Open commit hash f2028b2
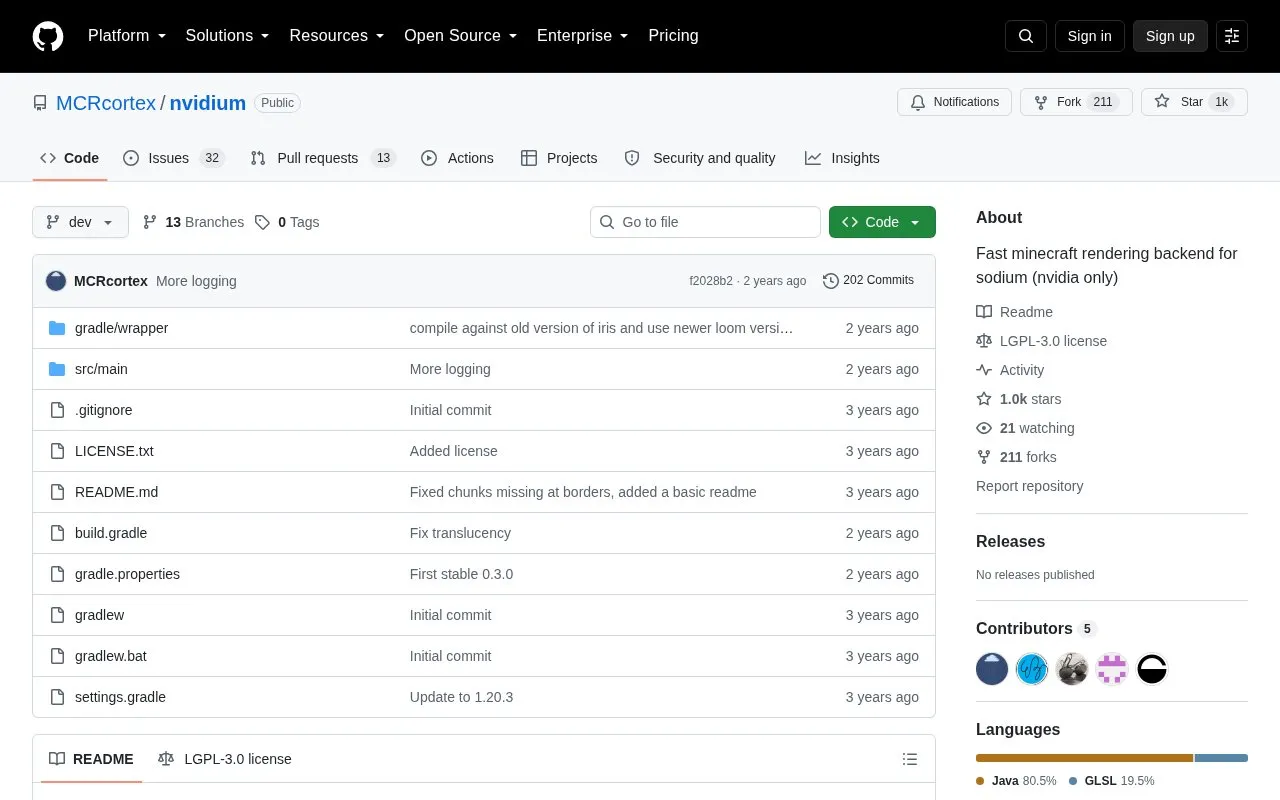 [x=711, y=281]
